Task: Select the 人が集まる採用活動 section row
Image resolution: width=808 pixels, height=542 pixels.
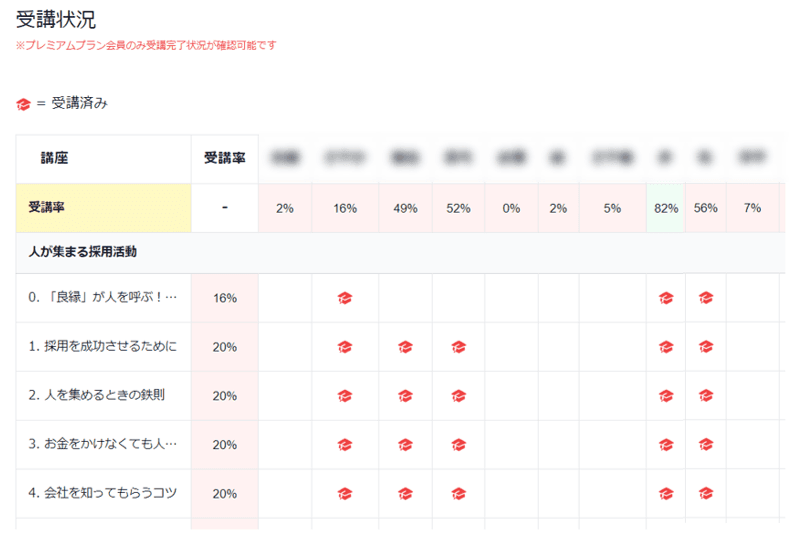Action: 83,252
